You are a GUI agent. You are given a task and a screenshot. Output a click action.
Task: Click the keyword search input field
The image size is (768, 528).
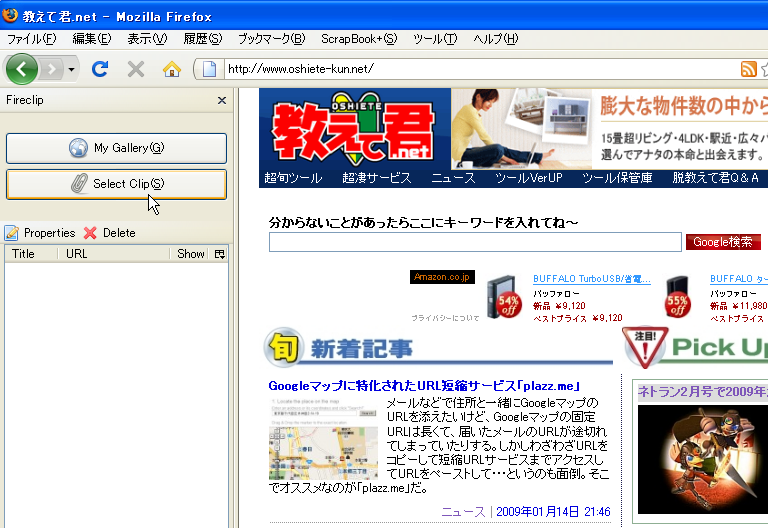point(475,242)
